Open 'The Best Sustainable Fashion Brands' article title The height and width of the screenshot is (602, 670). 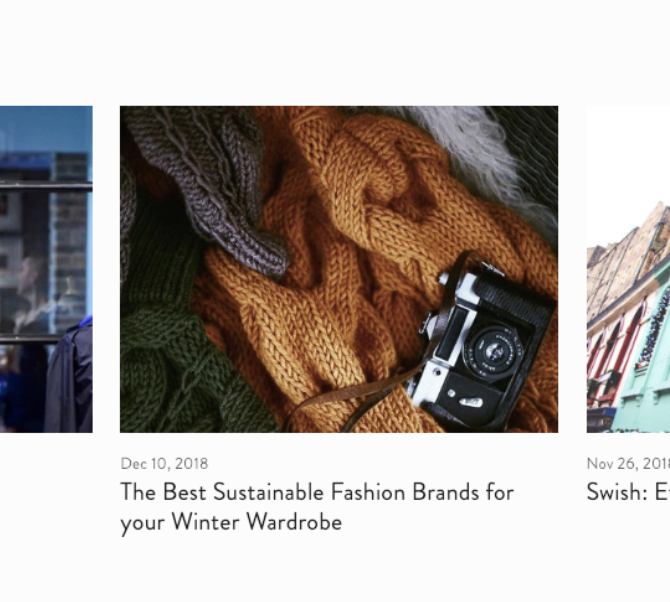317,507
